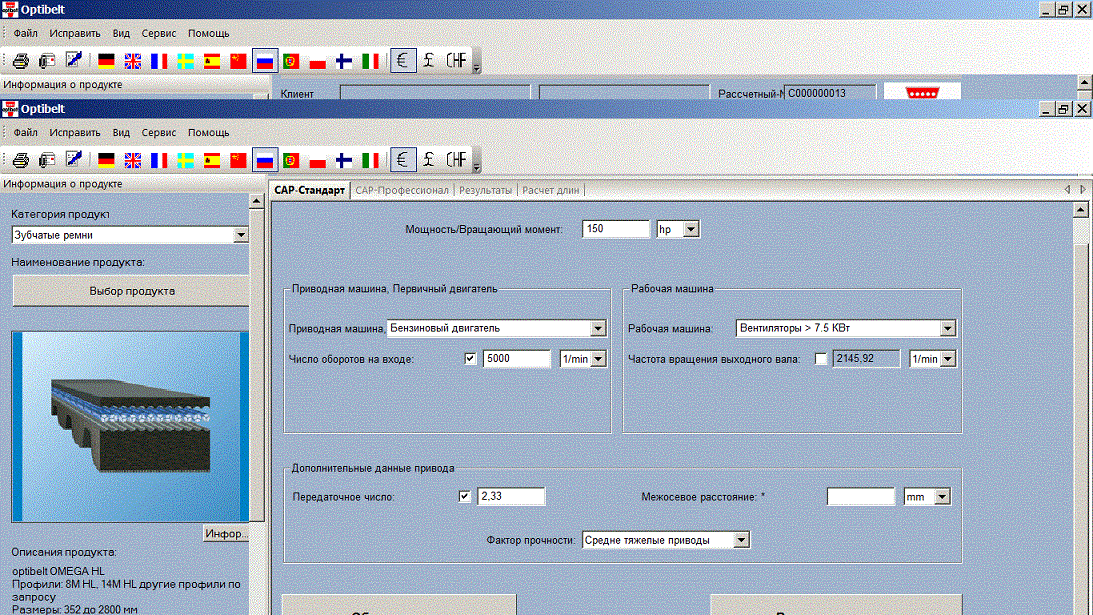Select the Finnish flag in front window toolbar
The image size is (1093, 615).
344,160
